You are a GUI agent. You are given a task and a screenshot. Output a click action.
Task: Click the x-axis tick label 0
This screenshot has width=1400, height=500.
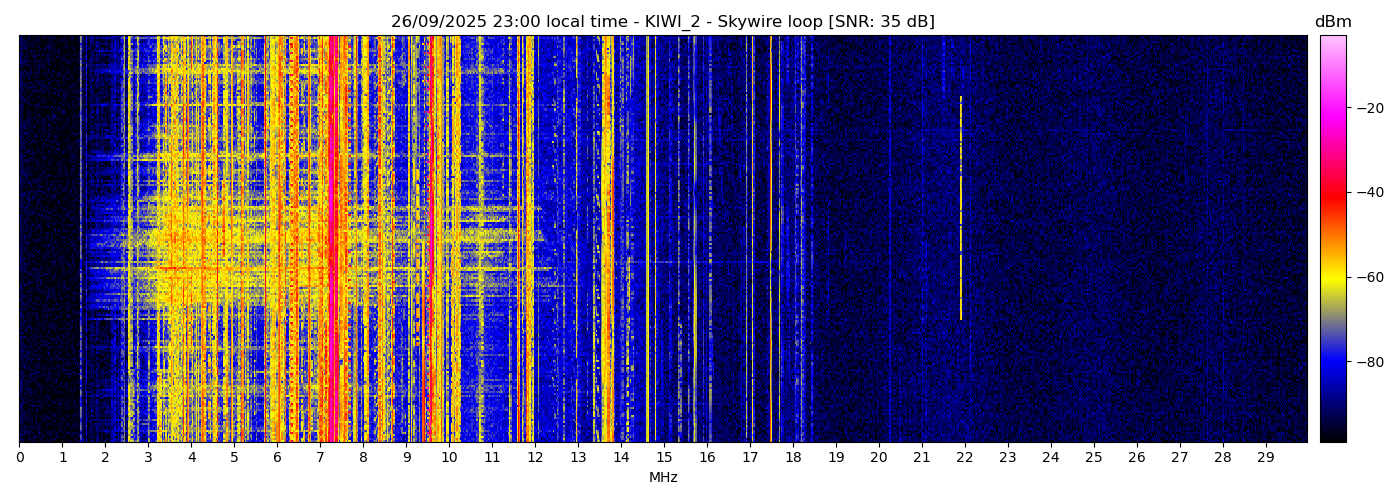20,458
